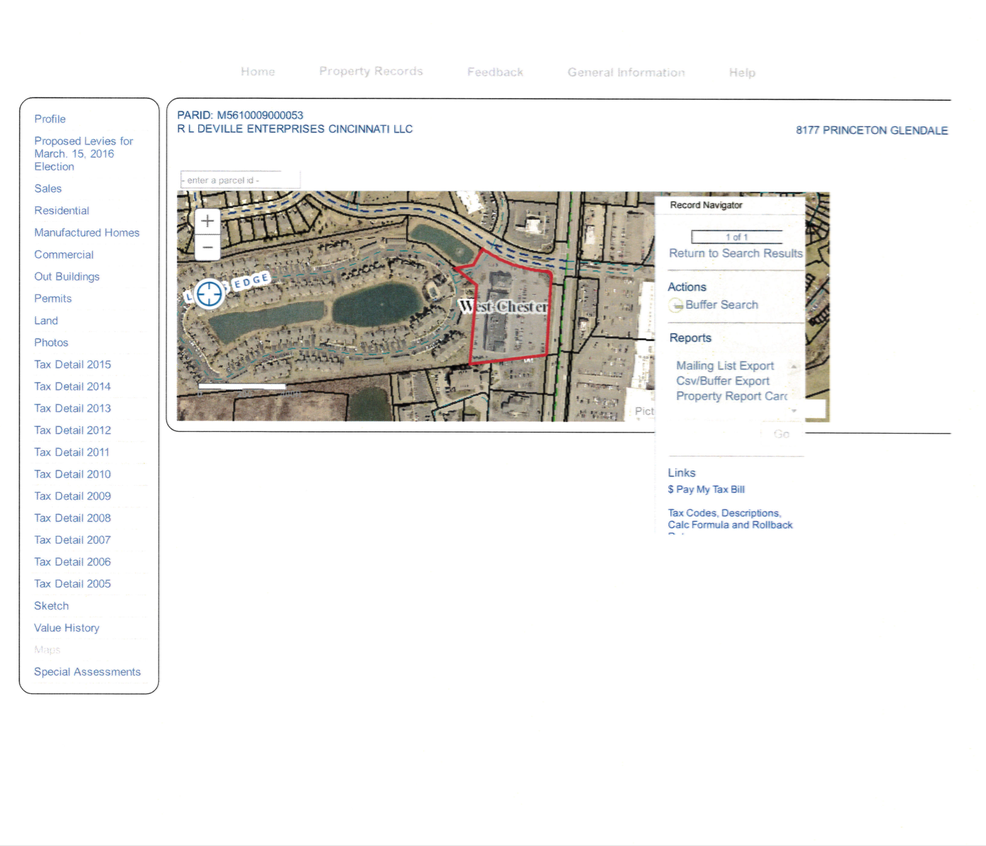986x846 pixels.
Task: Open Tax Detail 2015 in sidebar
Action: tap(72, 365)
